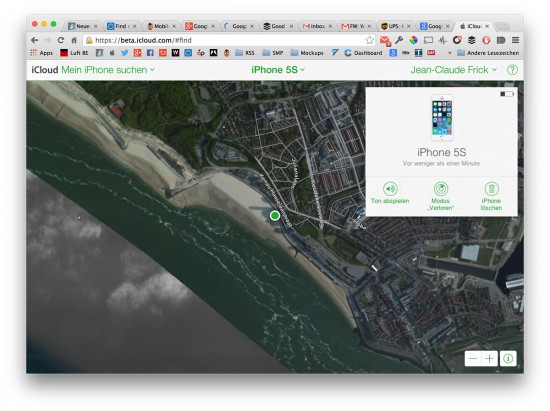The height and width of the screenshot is (411, 550).
Task: Open the Apple logo bookmark
Action: click(x=112, y=53)
